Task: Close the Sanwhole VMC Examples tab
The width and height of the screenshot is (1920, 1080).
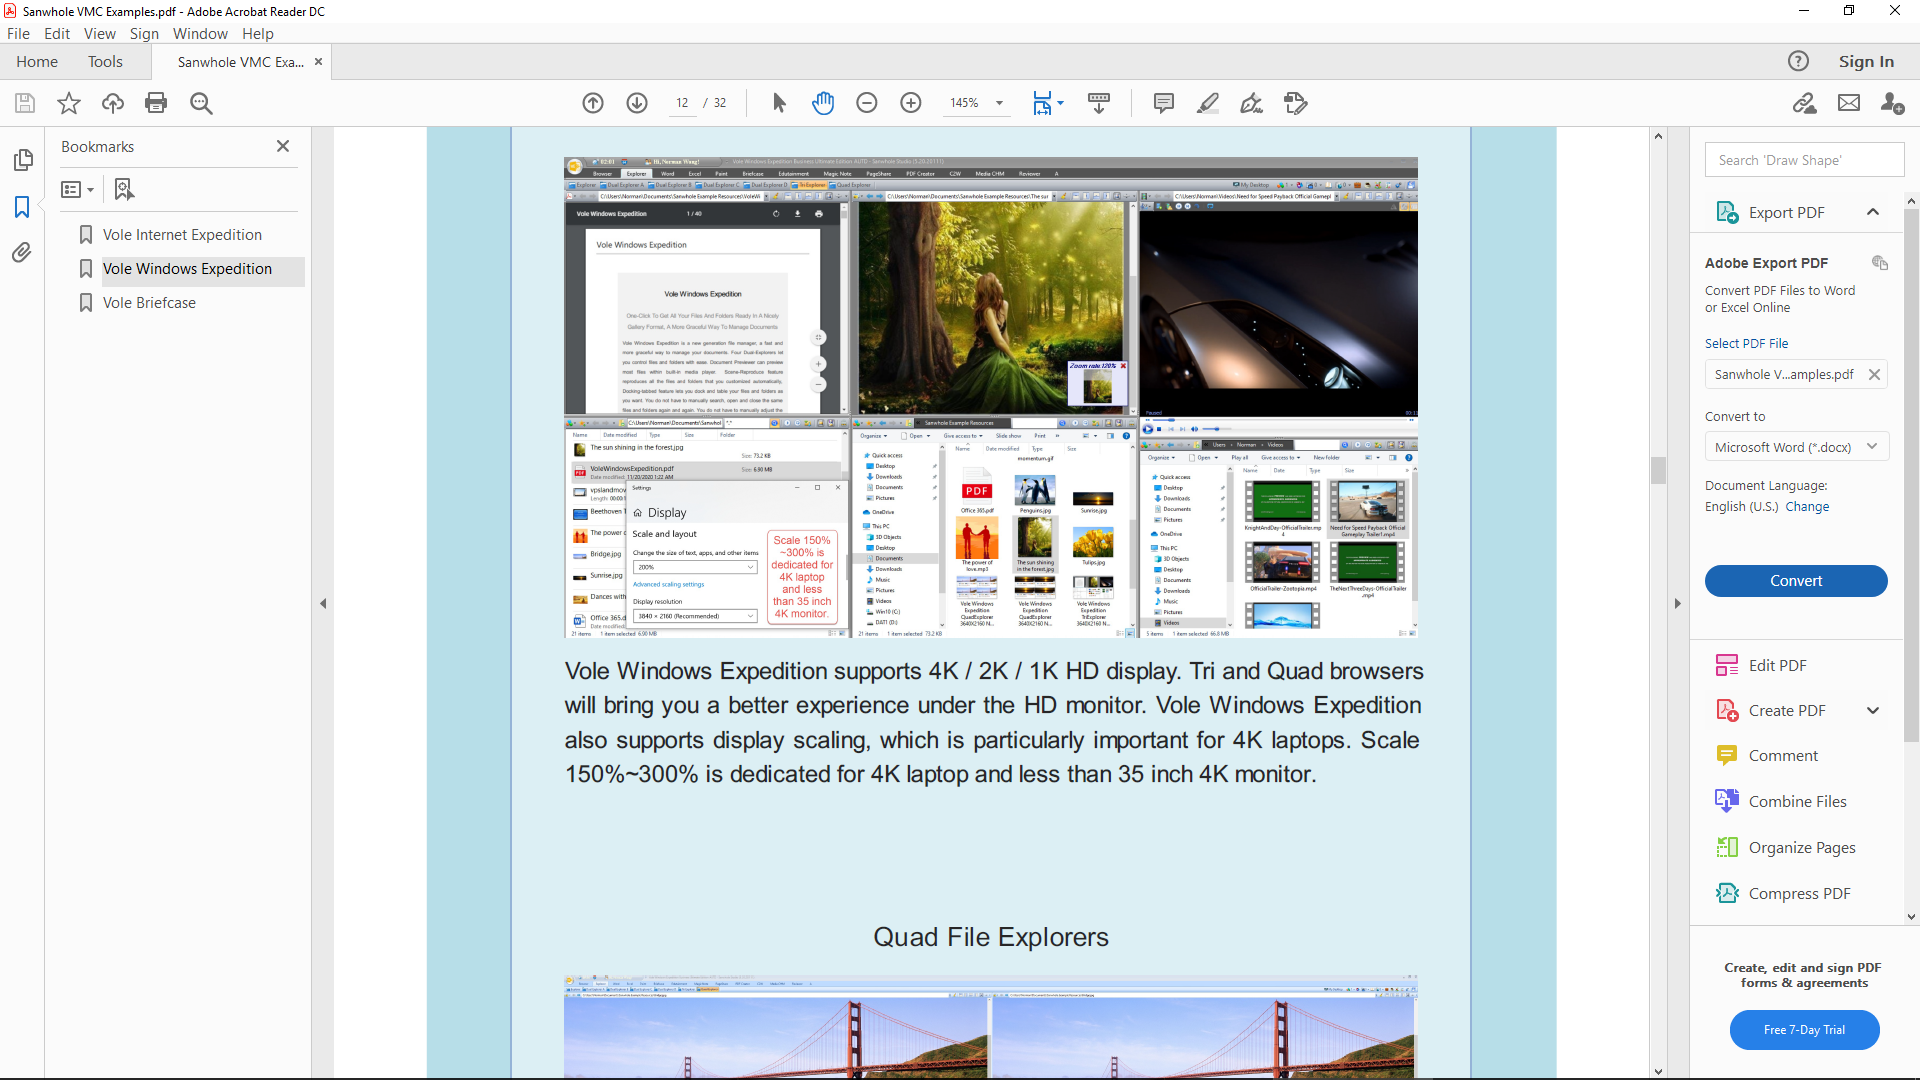Action: pyautogui.click(x=319, y=62)
